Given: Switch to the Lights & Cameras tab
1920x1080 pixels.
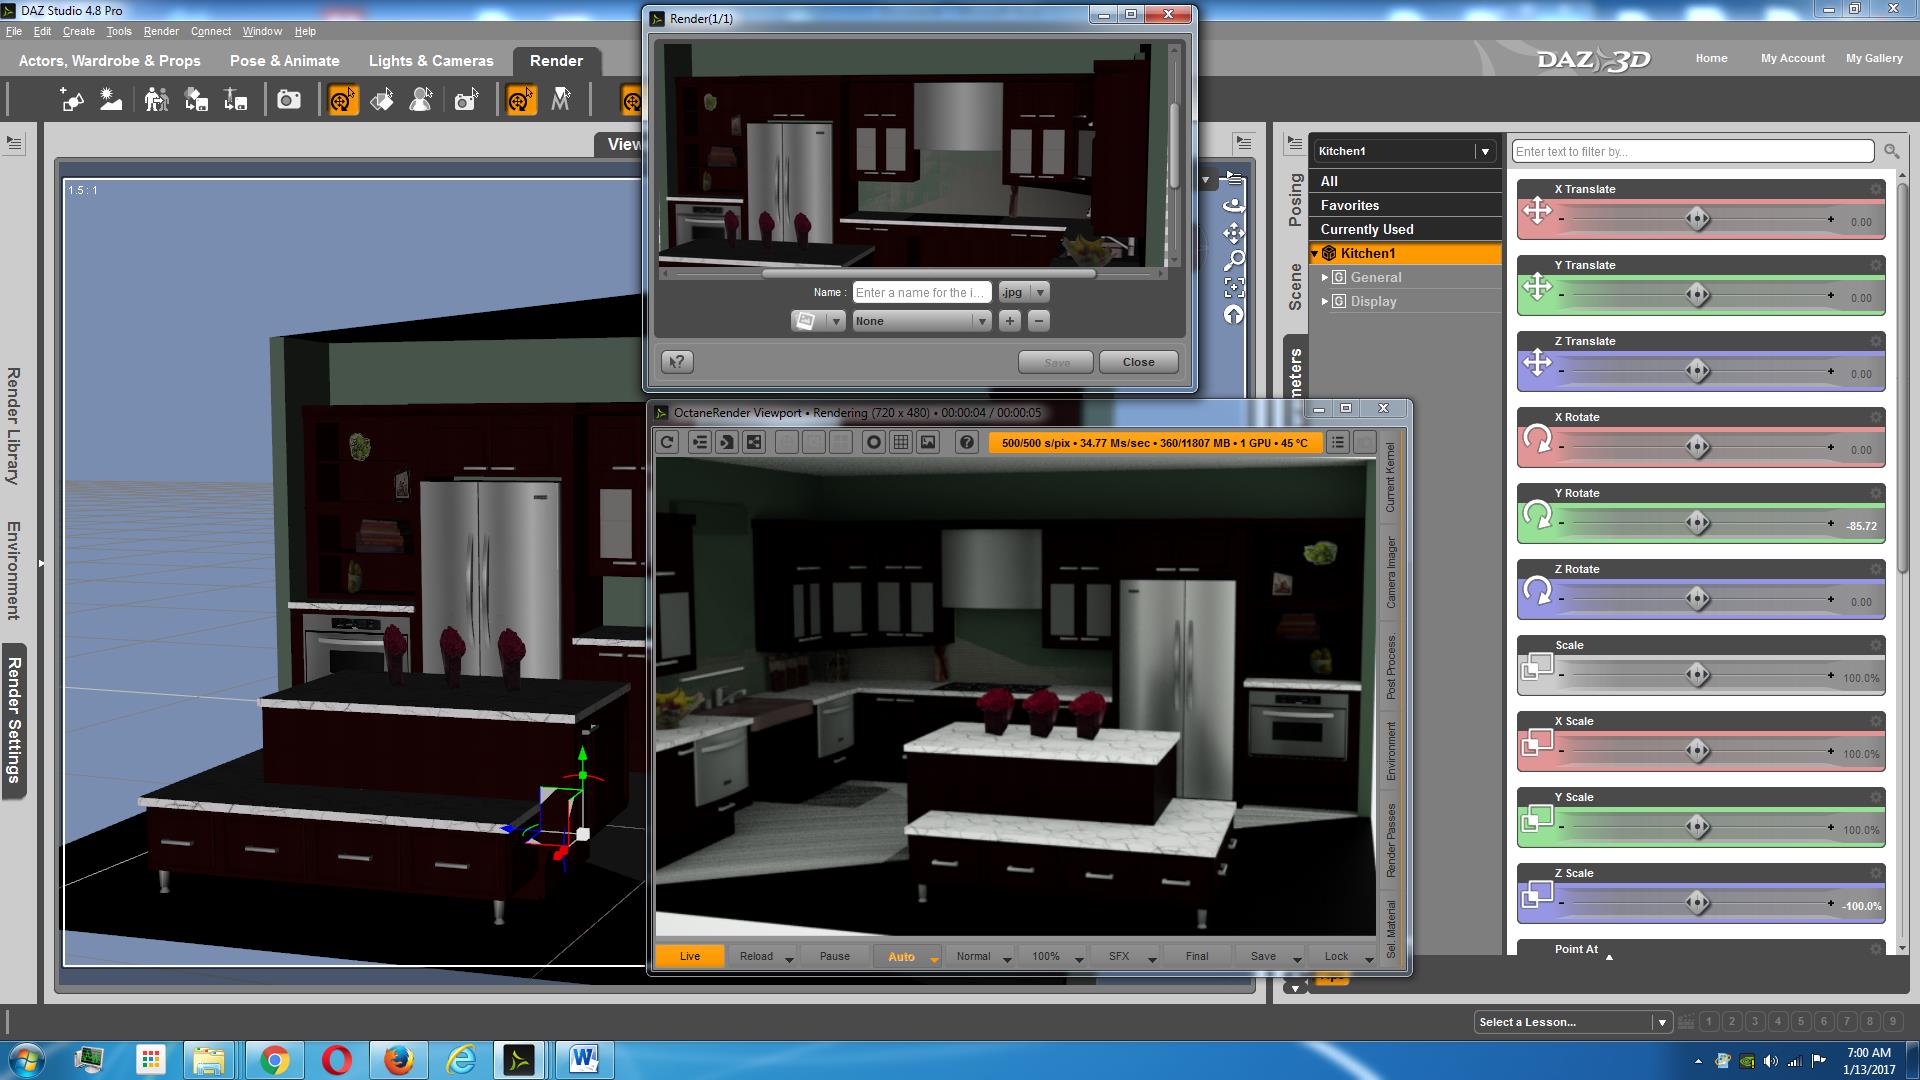Looking at the screenshot, I should coord(431,60).
